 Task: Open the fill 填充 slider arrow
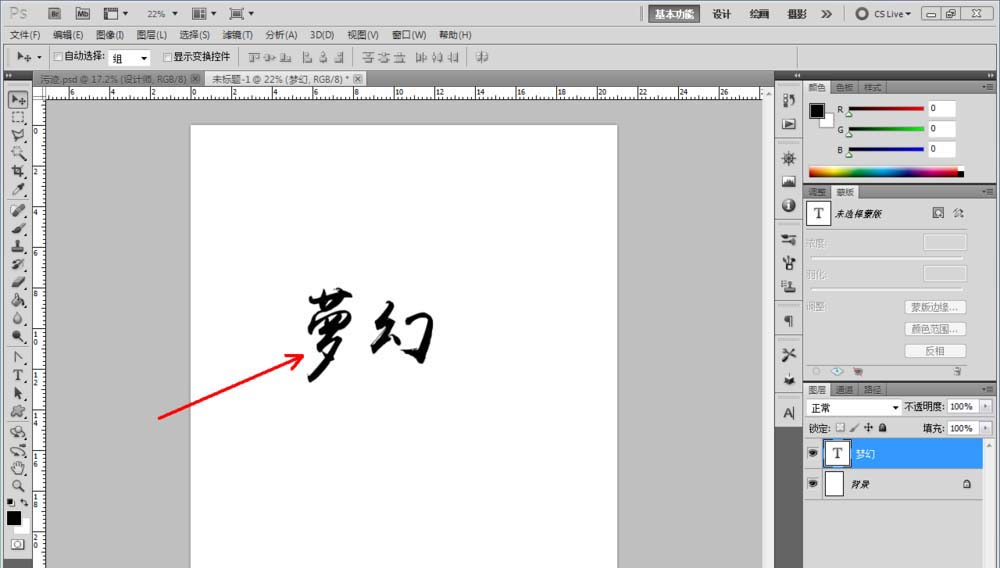pos(985,428)
